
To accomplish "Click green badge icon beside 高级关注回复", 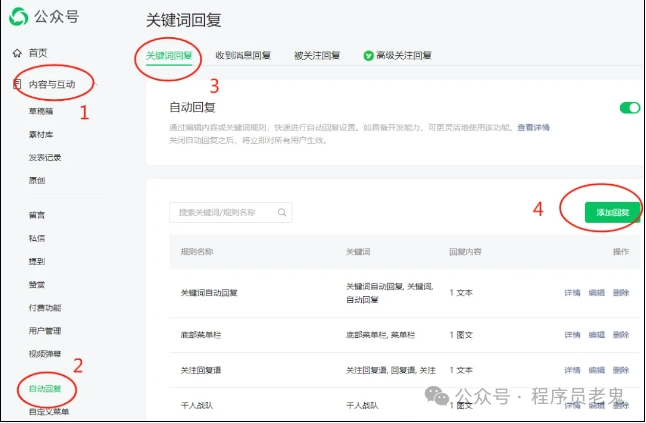I will point(368,56).
